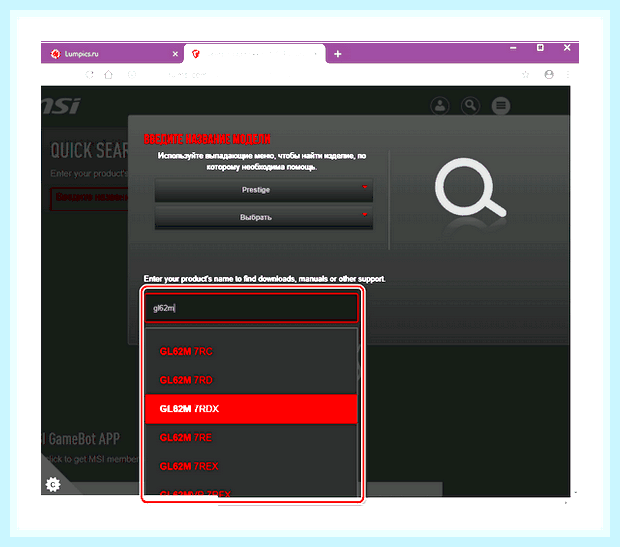Expand the Выбрать dropdown
The height and width of the screenshot is (547, 620).
click(x=263, y=217)
